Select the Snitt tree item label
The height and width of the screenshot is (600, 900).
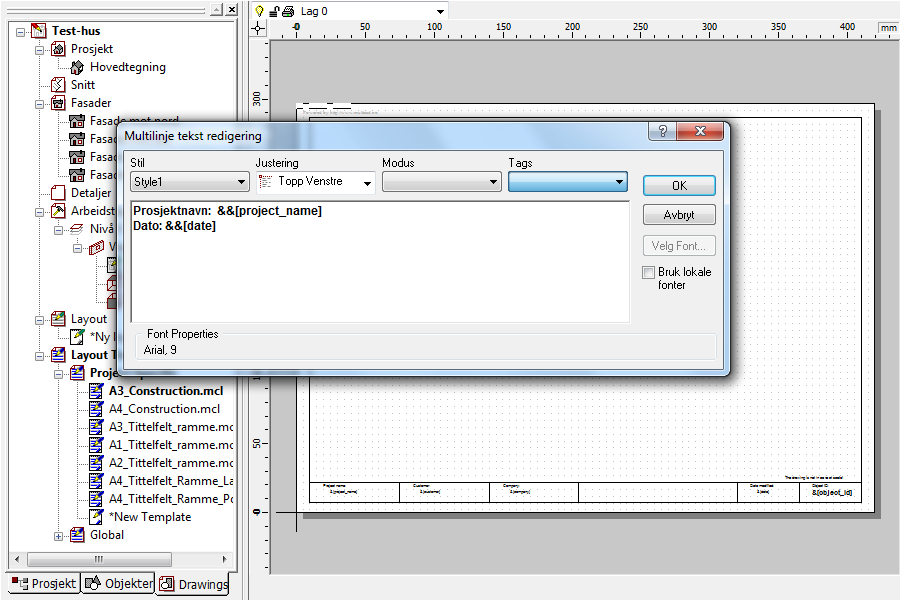point(83,85)
